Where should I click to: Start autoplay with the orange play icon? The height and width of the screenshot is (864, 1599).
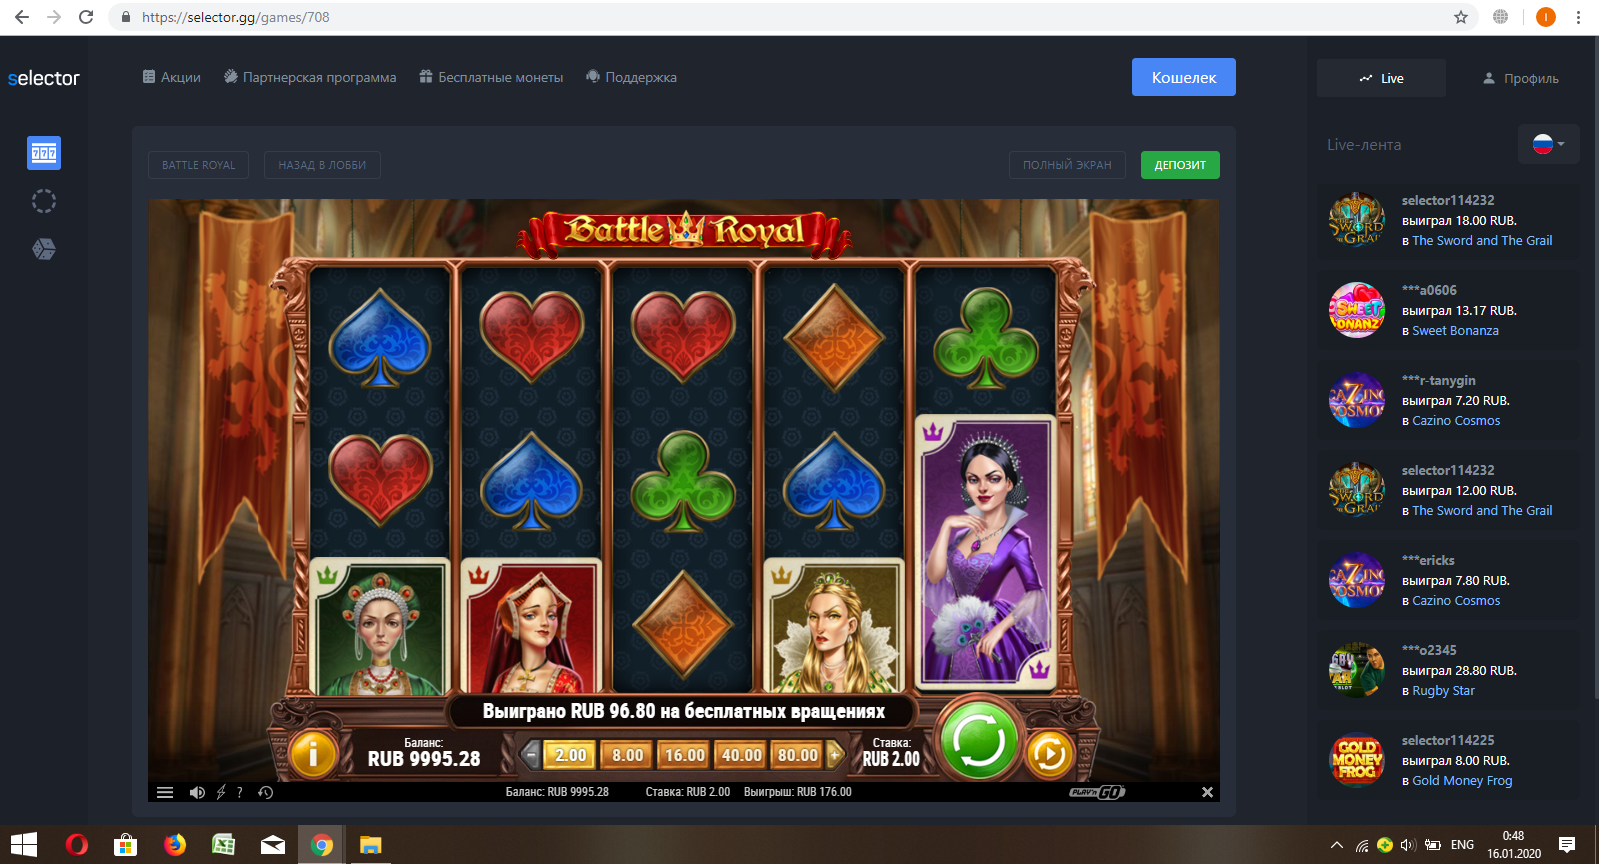coord(1049,754)
